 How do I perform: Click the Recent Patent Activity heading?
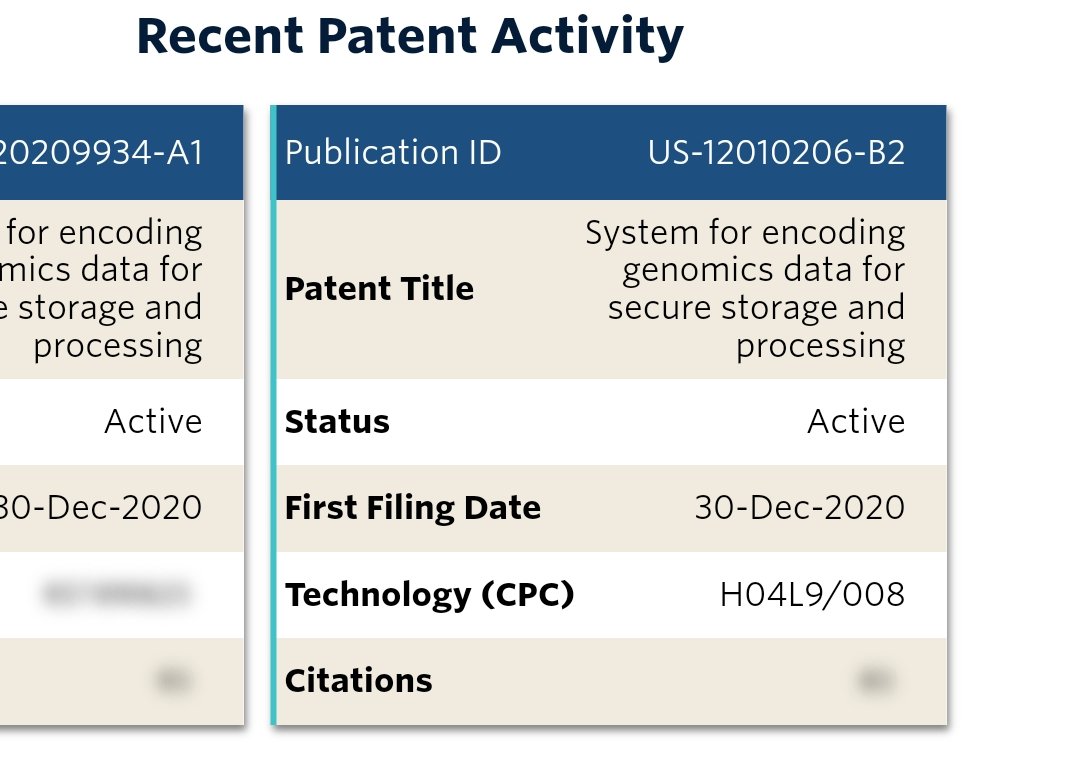[x=410, y=37]
